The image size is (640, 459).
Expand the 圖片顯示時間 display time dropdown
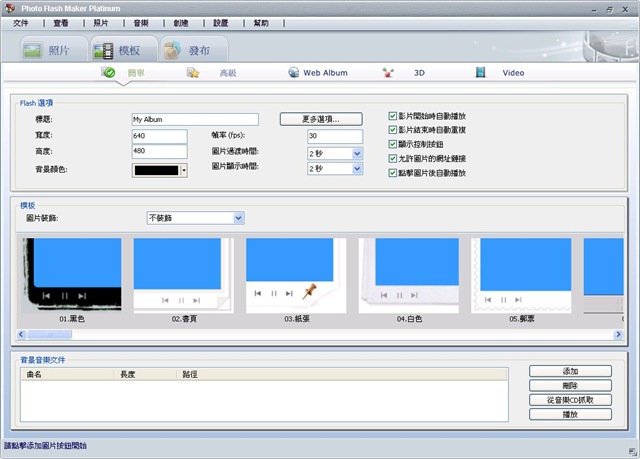[x=357, y=169]
